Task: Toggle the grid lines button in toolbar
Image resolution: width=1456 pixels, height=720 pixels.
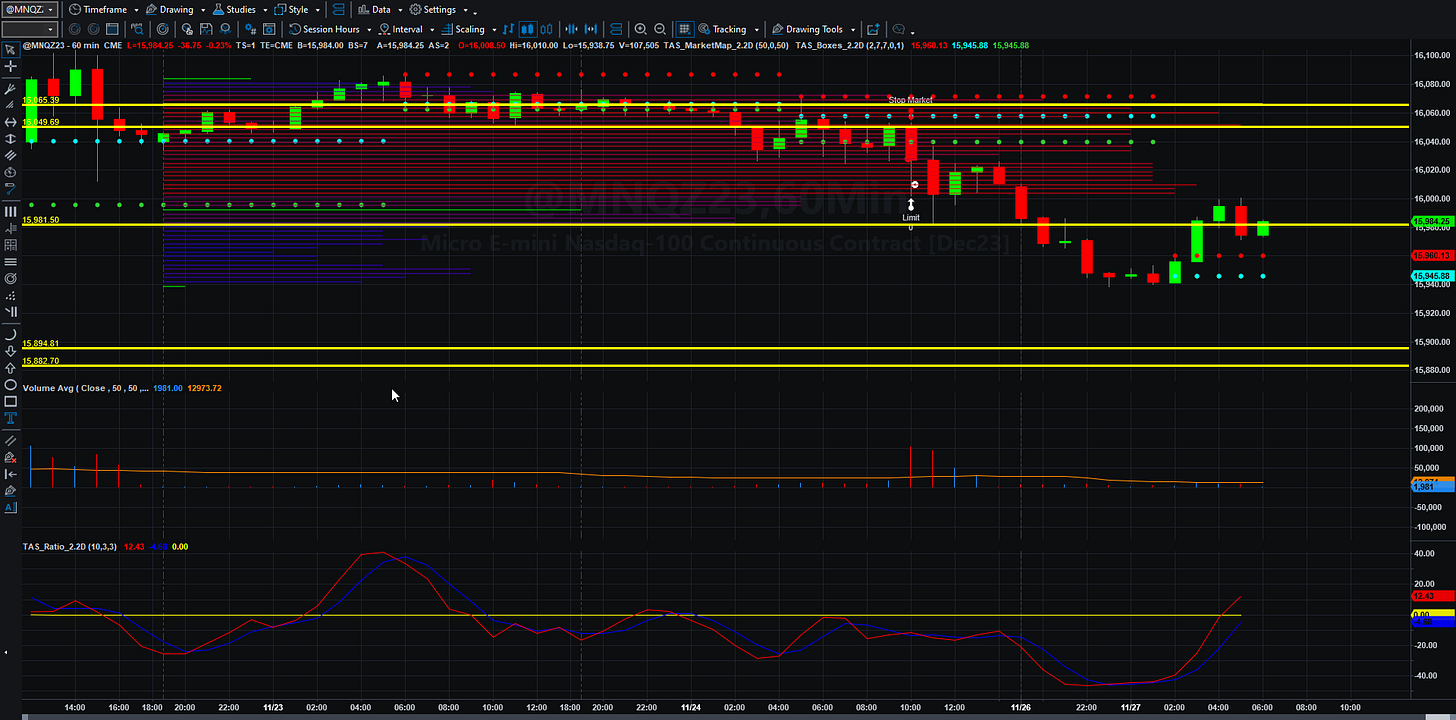Action: (x=685, y=29)
